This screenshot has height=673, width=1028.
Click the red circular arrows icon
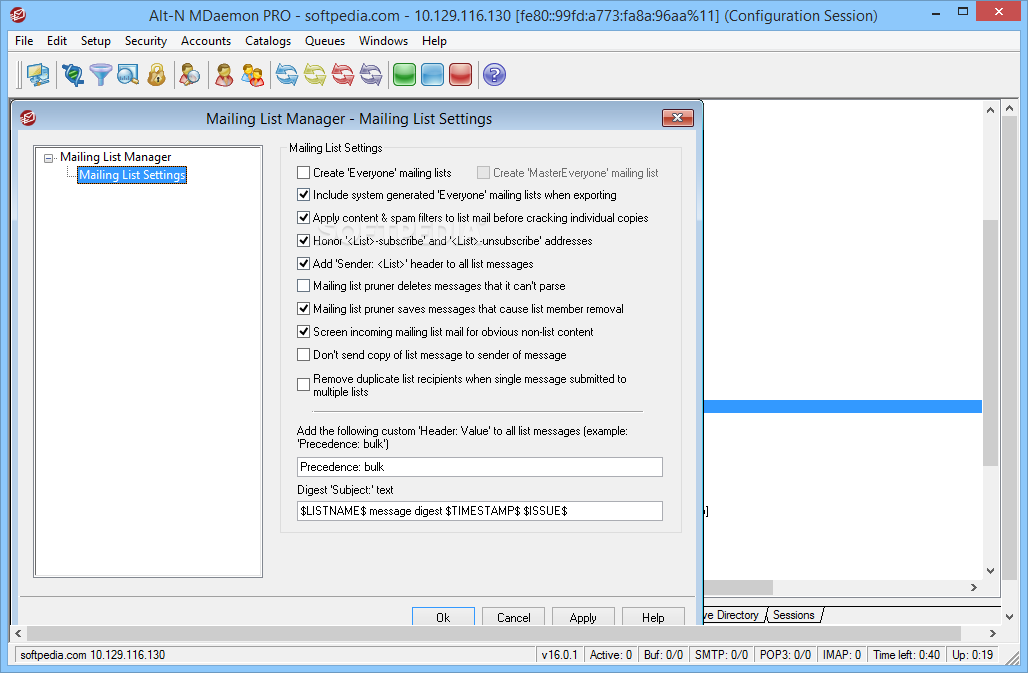(343, 75)
